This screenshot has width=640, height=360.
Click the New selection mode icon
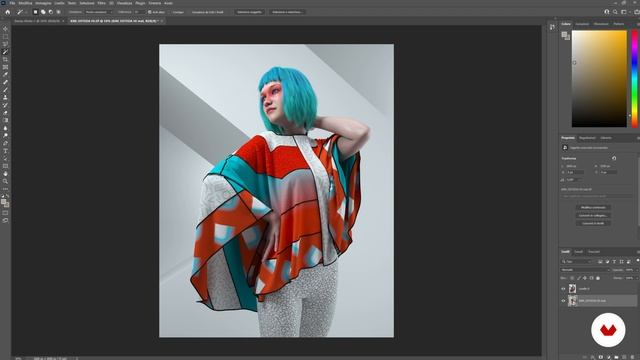pos(36,12)
